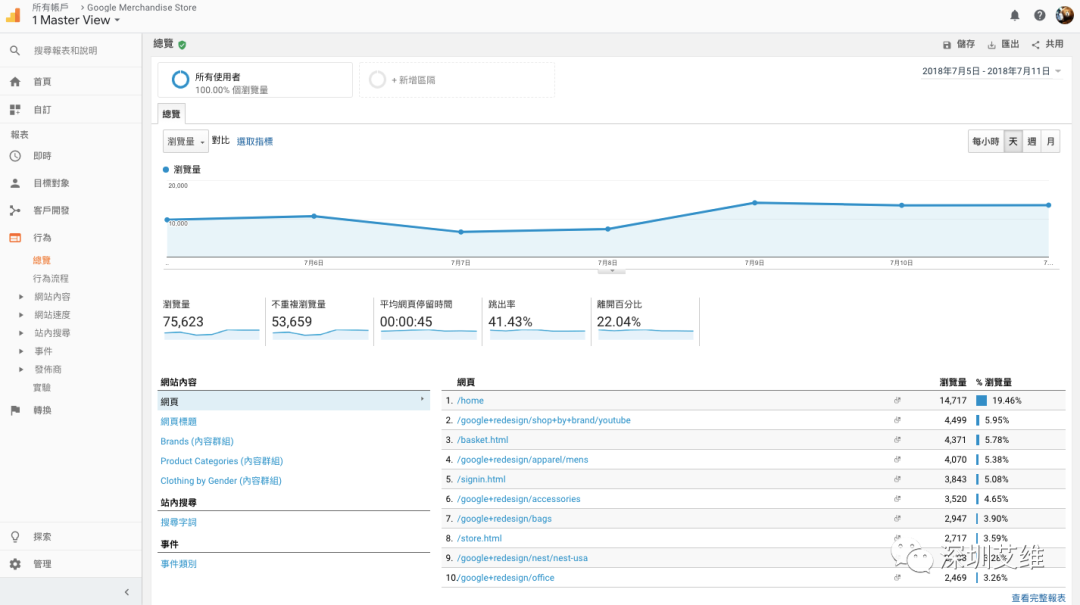1080x605 pixels.
Task: Click the 匯出 export icon
Action: point(992,45)
